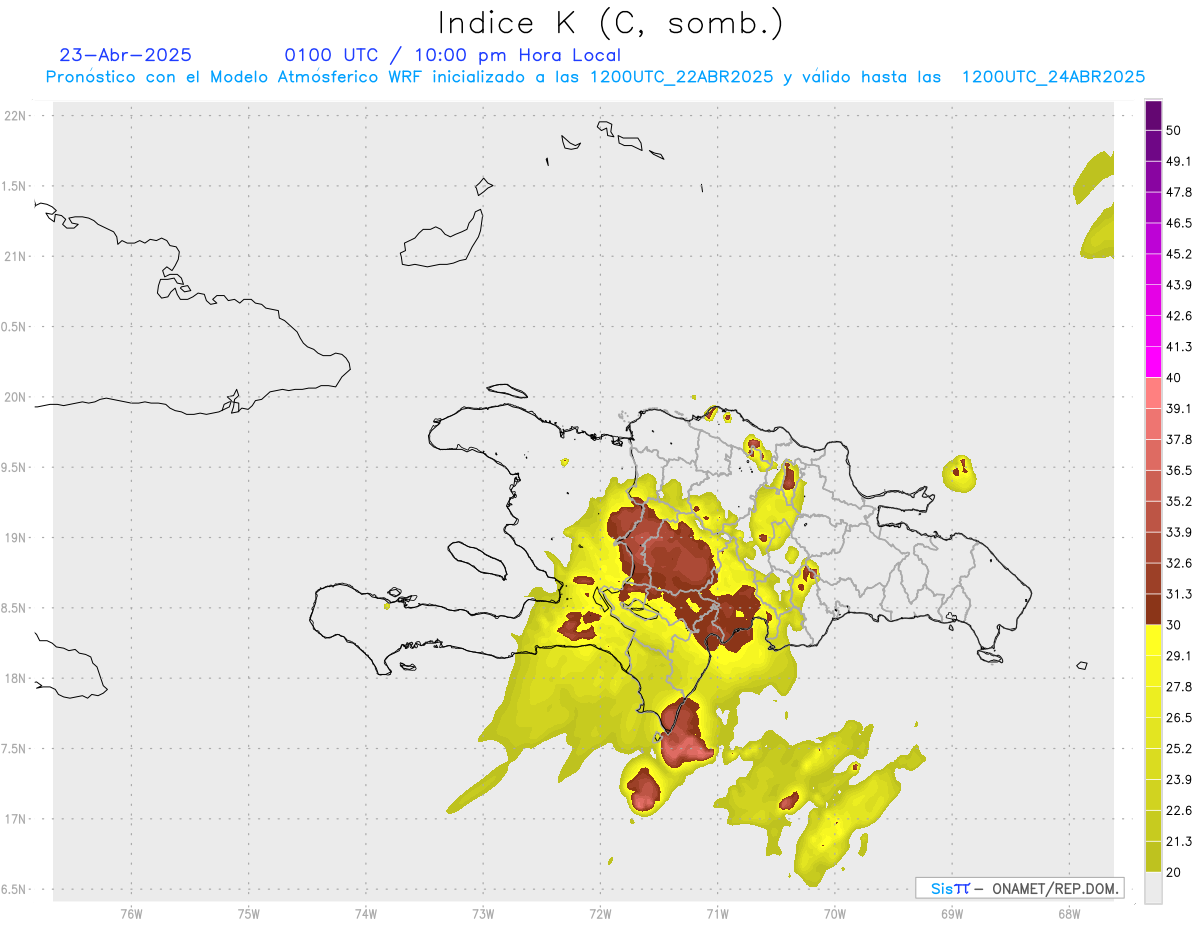Click the colorbar label '50'

pyautogui.click(x=1175, y=131)
